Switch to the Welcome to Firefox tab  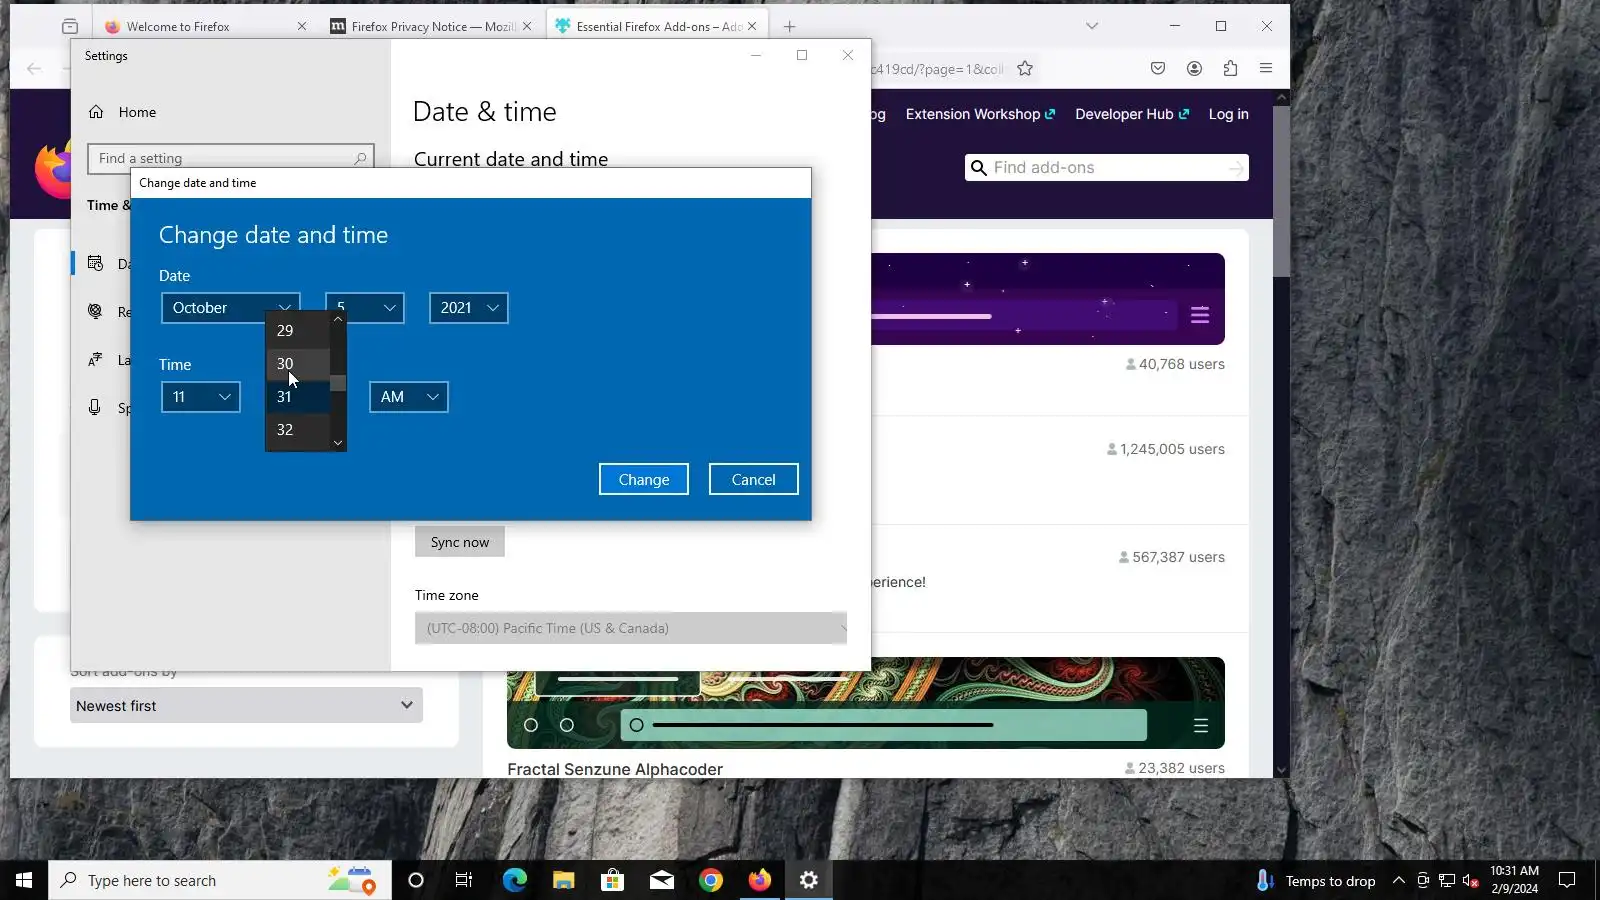pos(206,26)
